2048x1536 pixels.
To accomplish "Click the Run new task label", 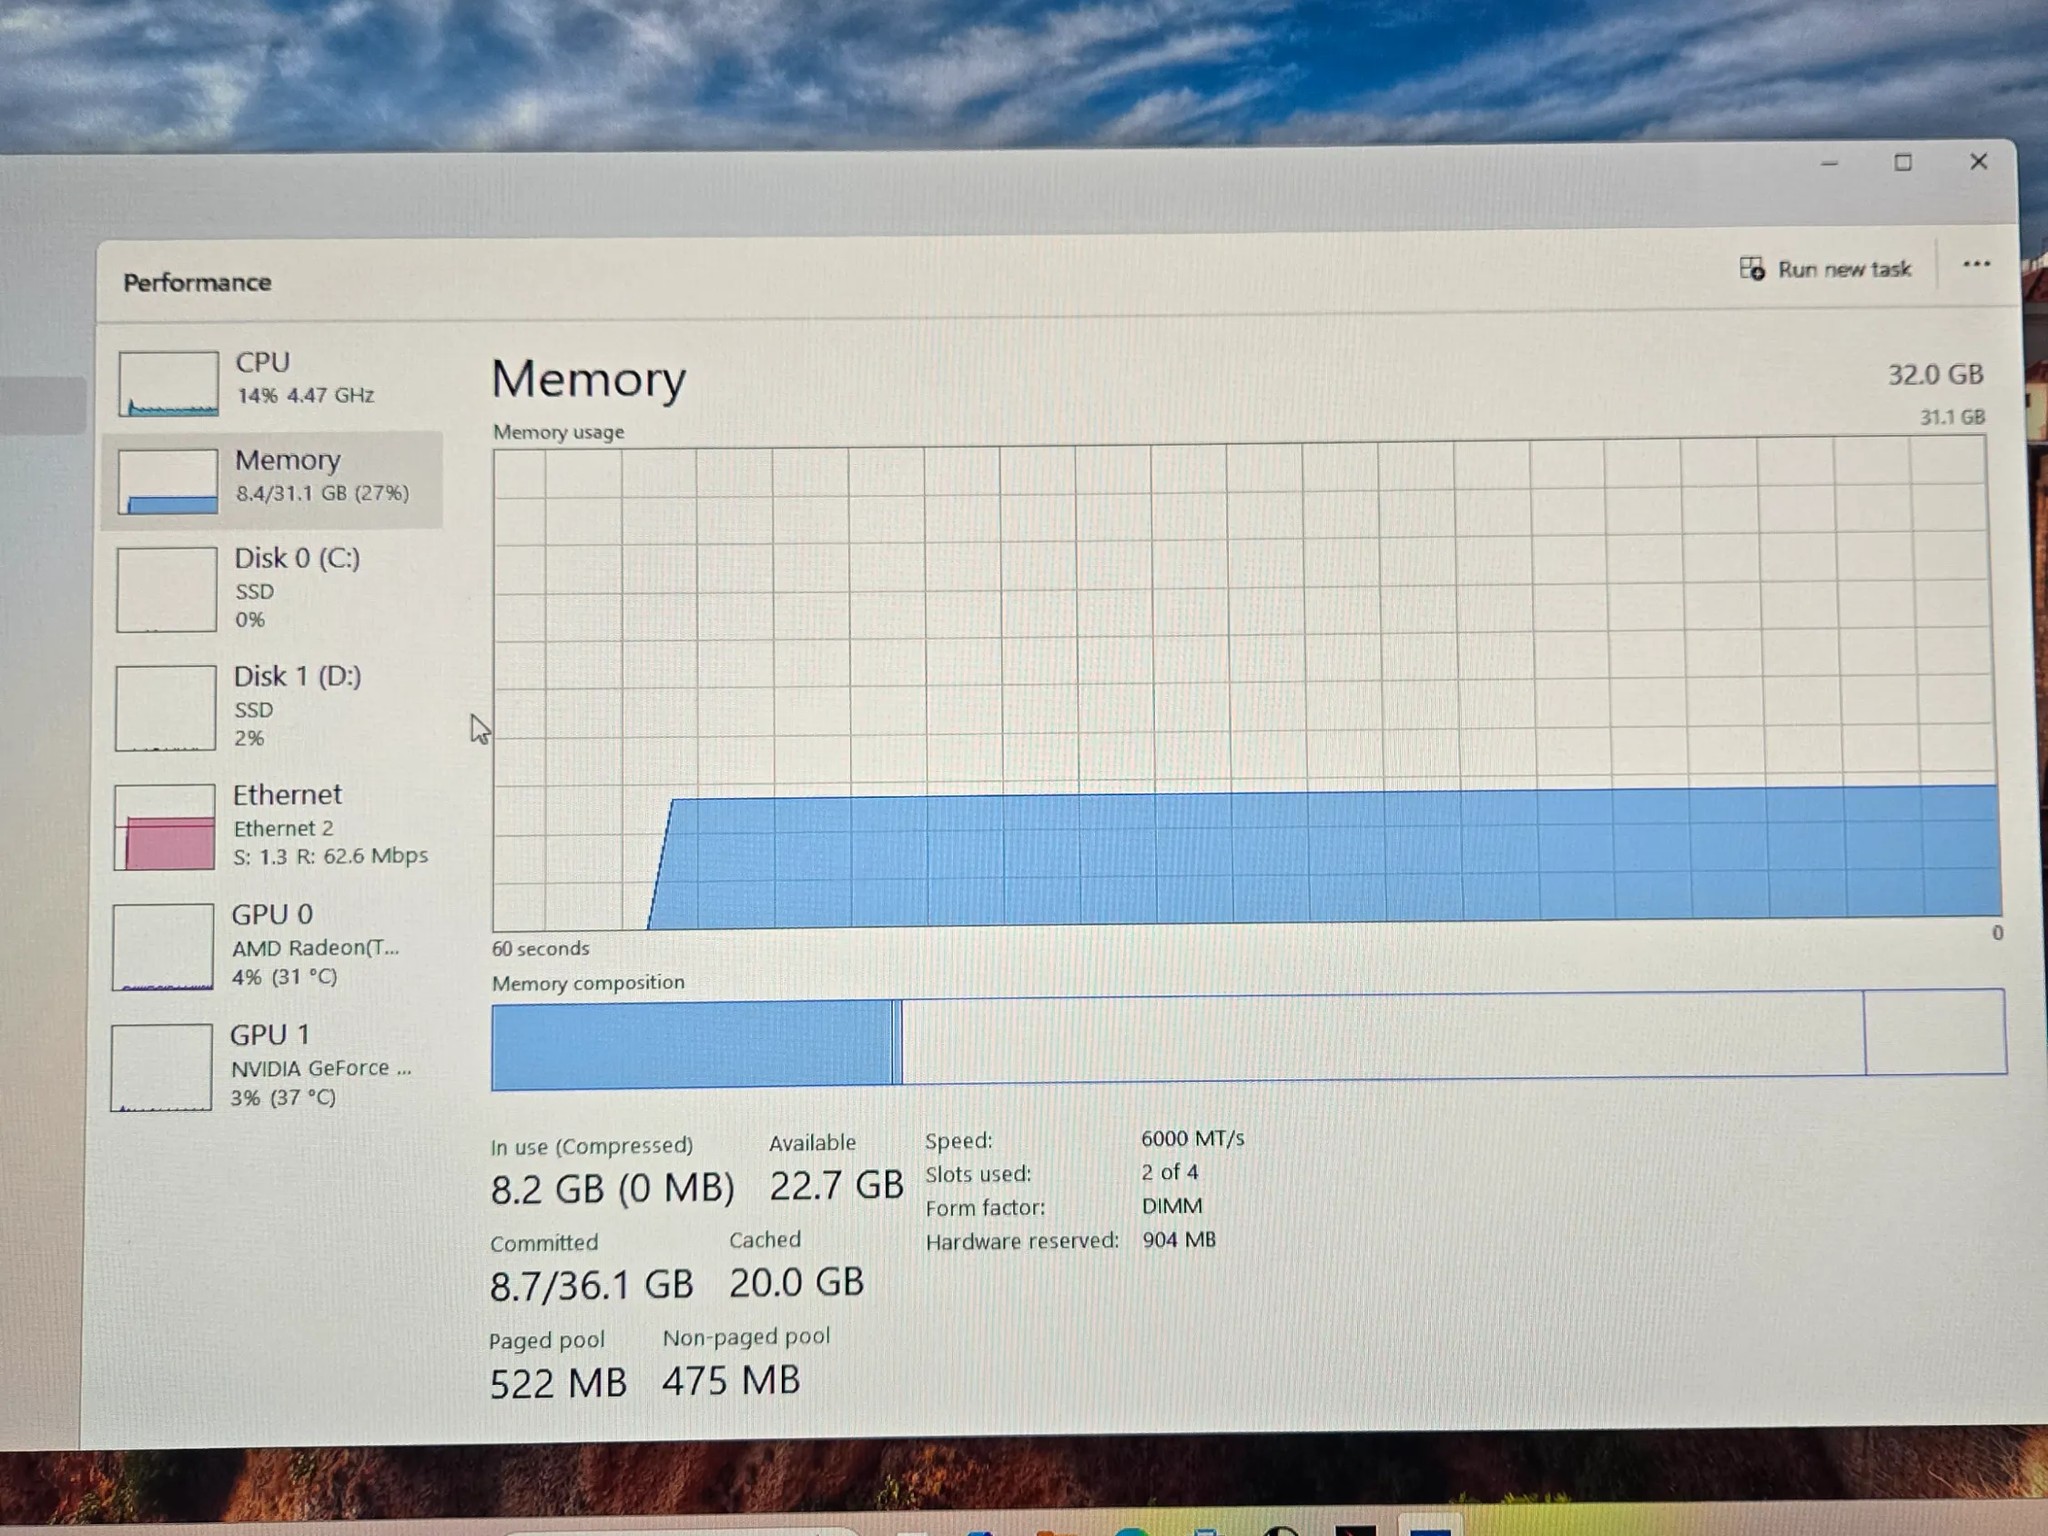I will 1844,269.
